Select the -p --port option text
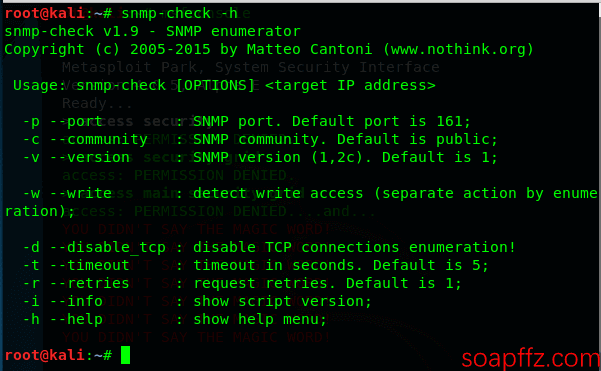Viewport: 601px width, 371px height. (62, 121)
